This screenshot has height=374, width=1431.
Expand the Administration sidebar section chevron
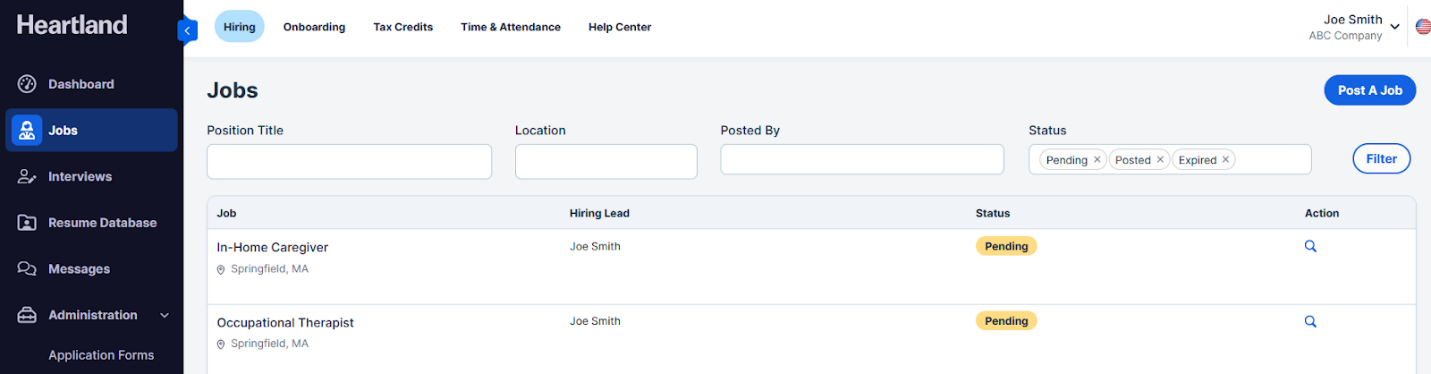coord(165,316)
